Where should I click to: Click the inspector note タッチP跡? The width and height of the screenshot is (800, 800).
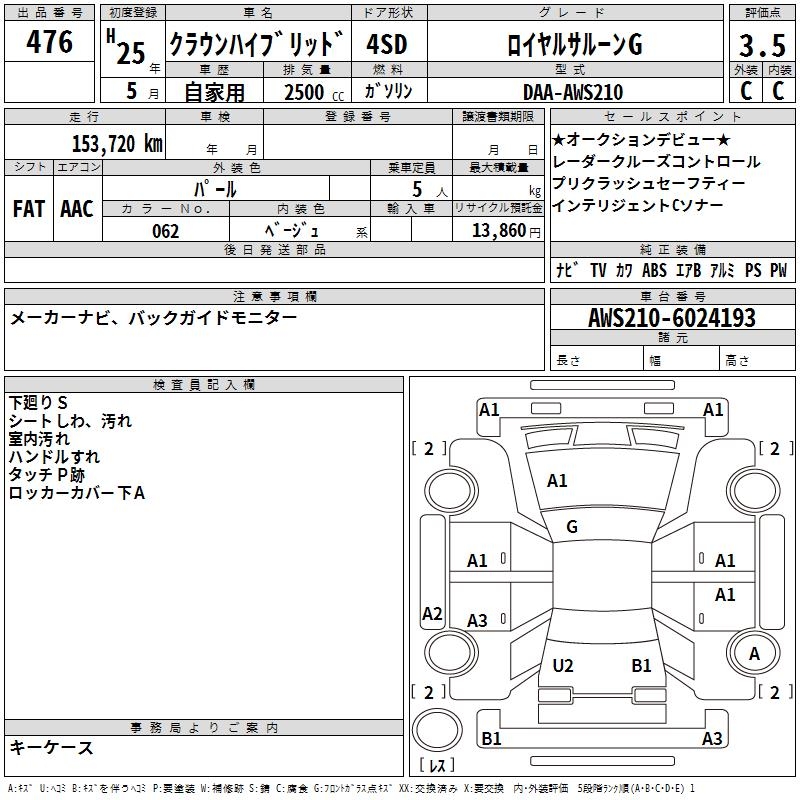pyautogui.click(x=46, y=474)
